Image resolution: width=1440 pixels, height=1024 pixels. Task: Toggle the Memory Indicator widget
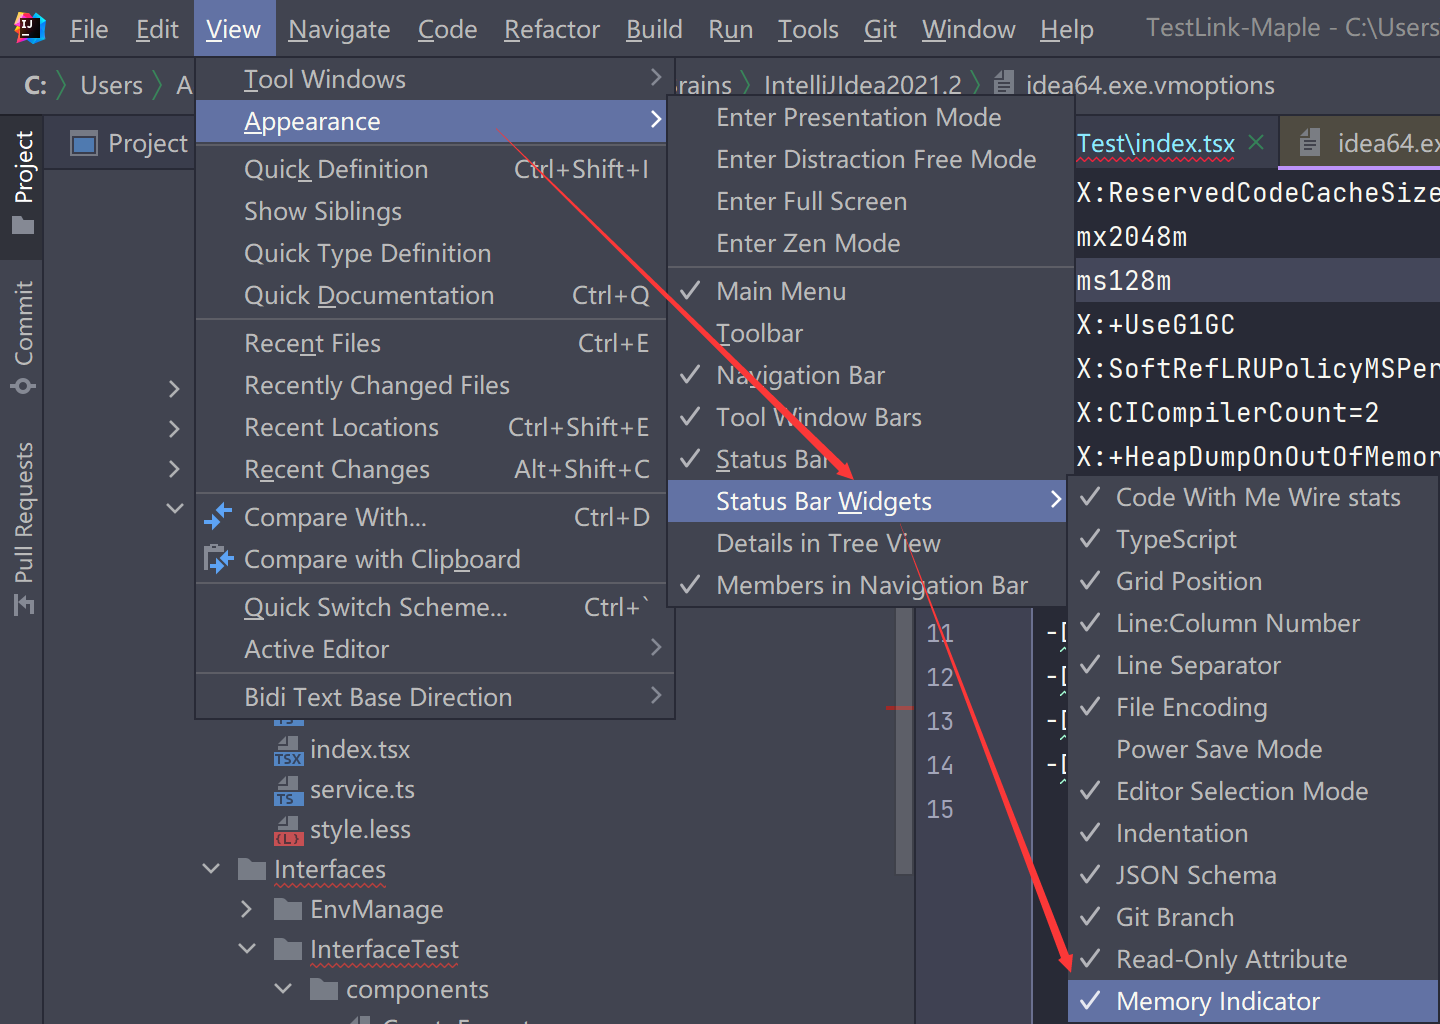click(x=1253, y=1001)
